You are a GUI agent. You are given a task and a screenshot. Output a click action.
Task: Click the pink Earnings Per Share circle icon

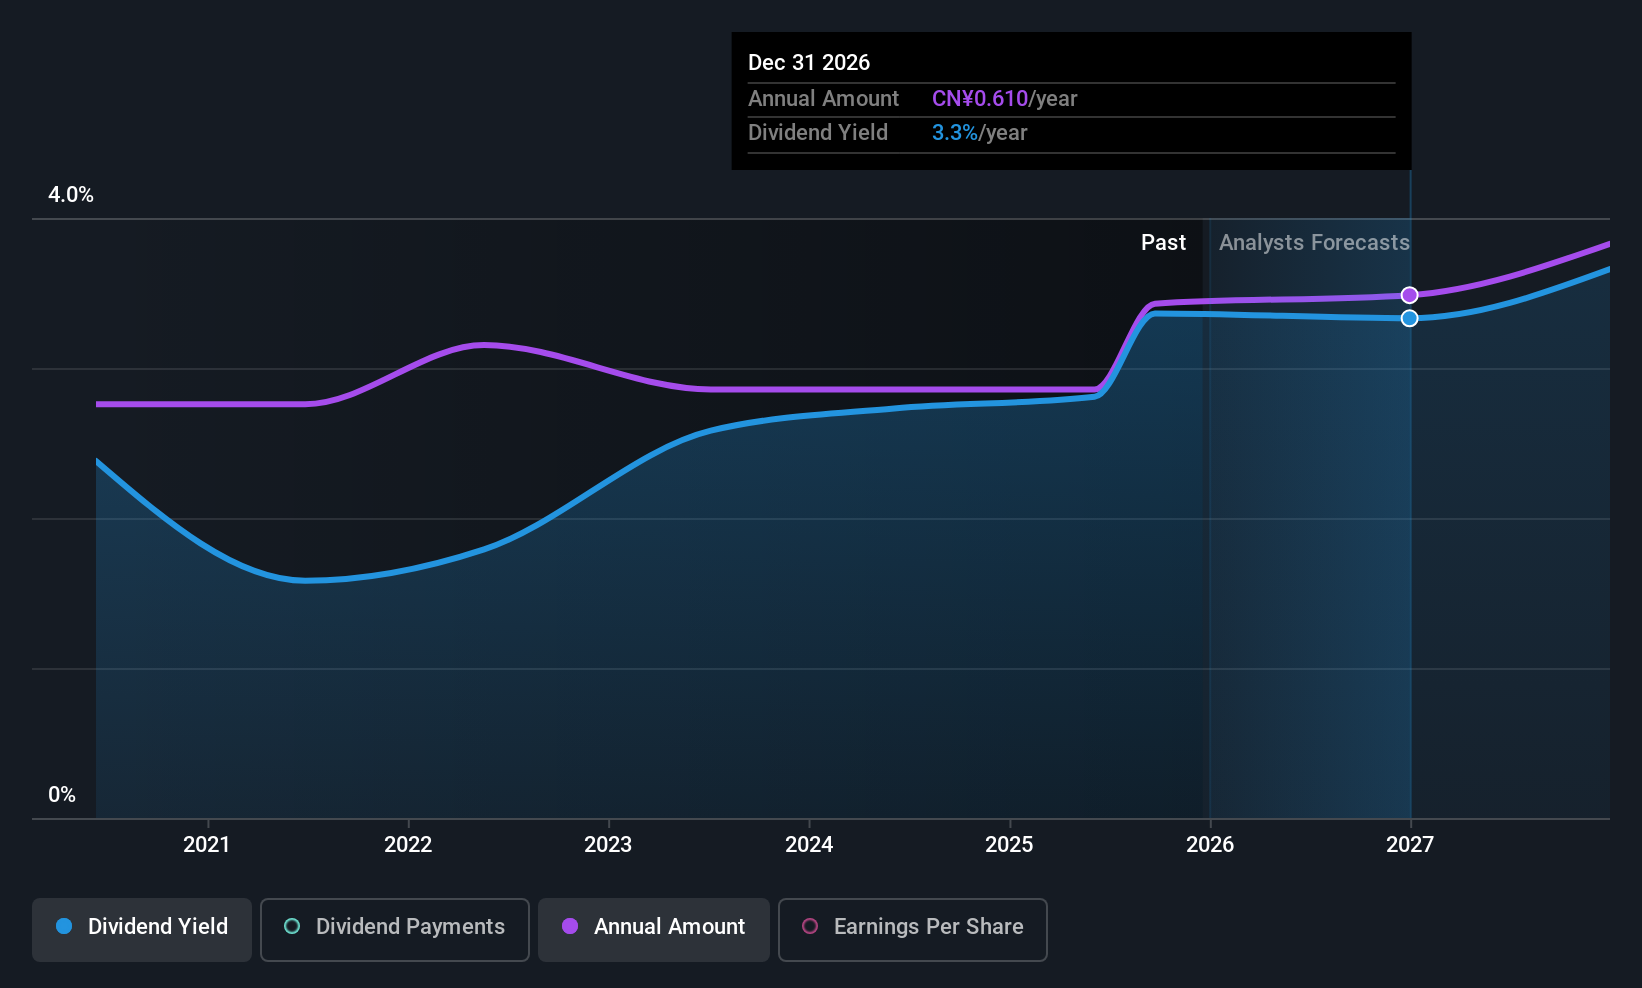click(811, 927)
